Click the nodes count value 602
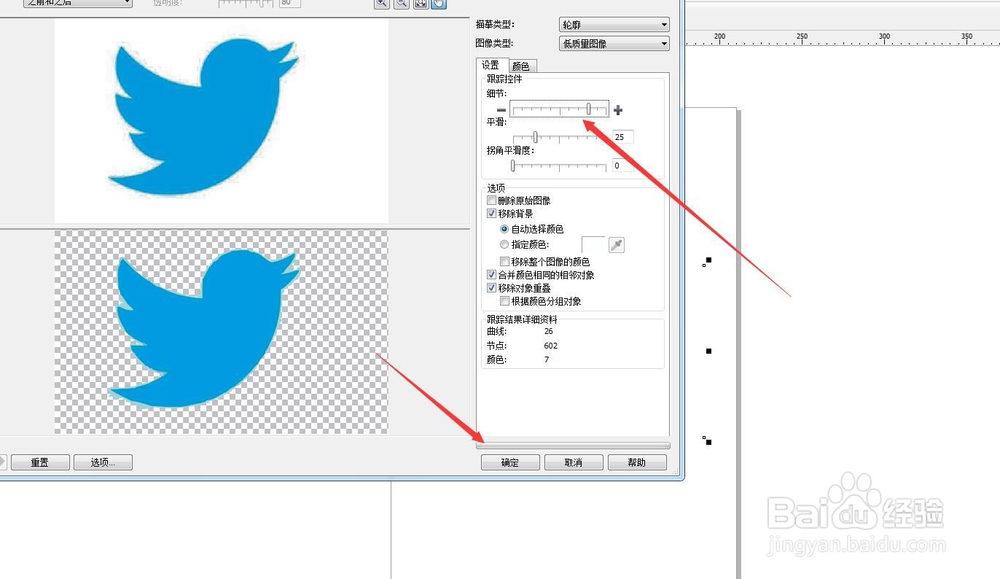 click(x=550, y=346)
